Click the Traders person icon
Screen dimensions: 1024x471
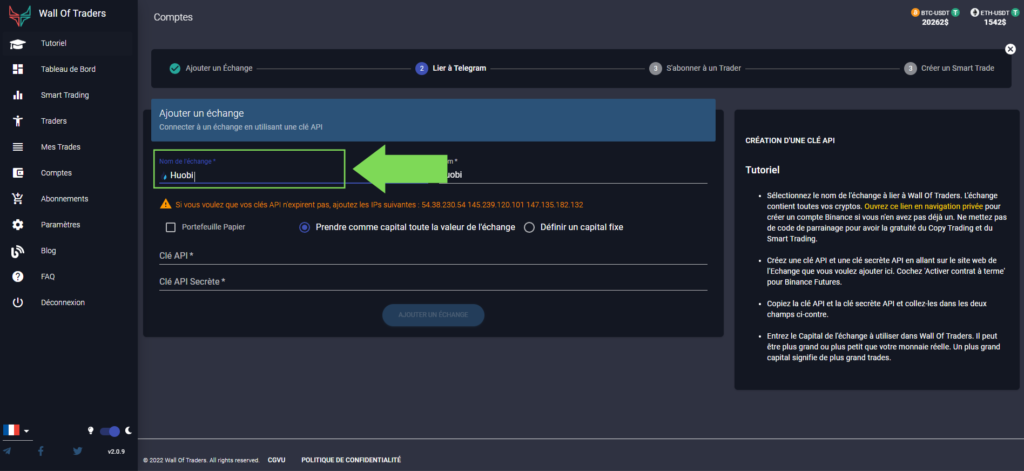pyautogui.click(x=18, y=121)
